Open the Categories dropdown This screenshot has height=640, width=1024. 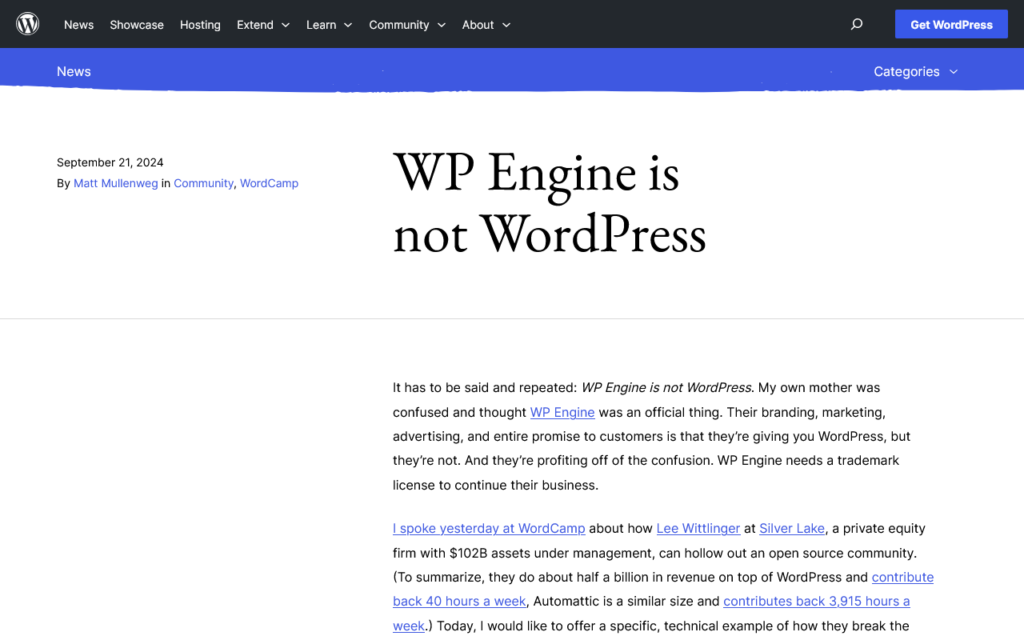916,71
